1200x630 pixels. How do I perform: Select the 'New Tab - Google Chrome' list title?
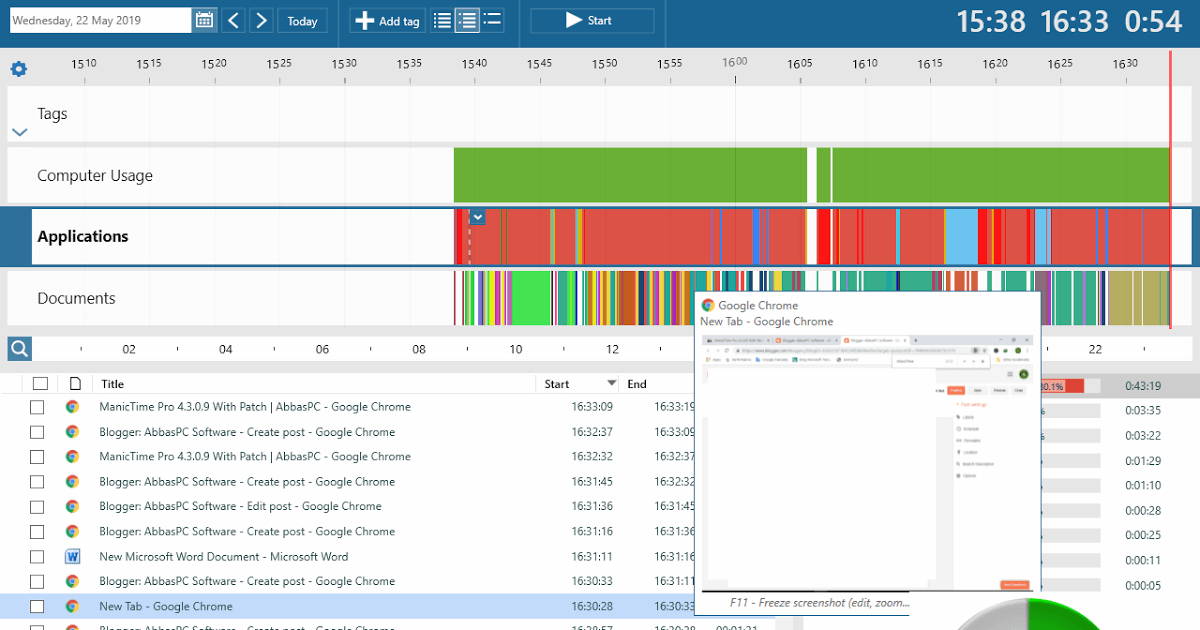[166, 606]
